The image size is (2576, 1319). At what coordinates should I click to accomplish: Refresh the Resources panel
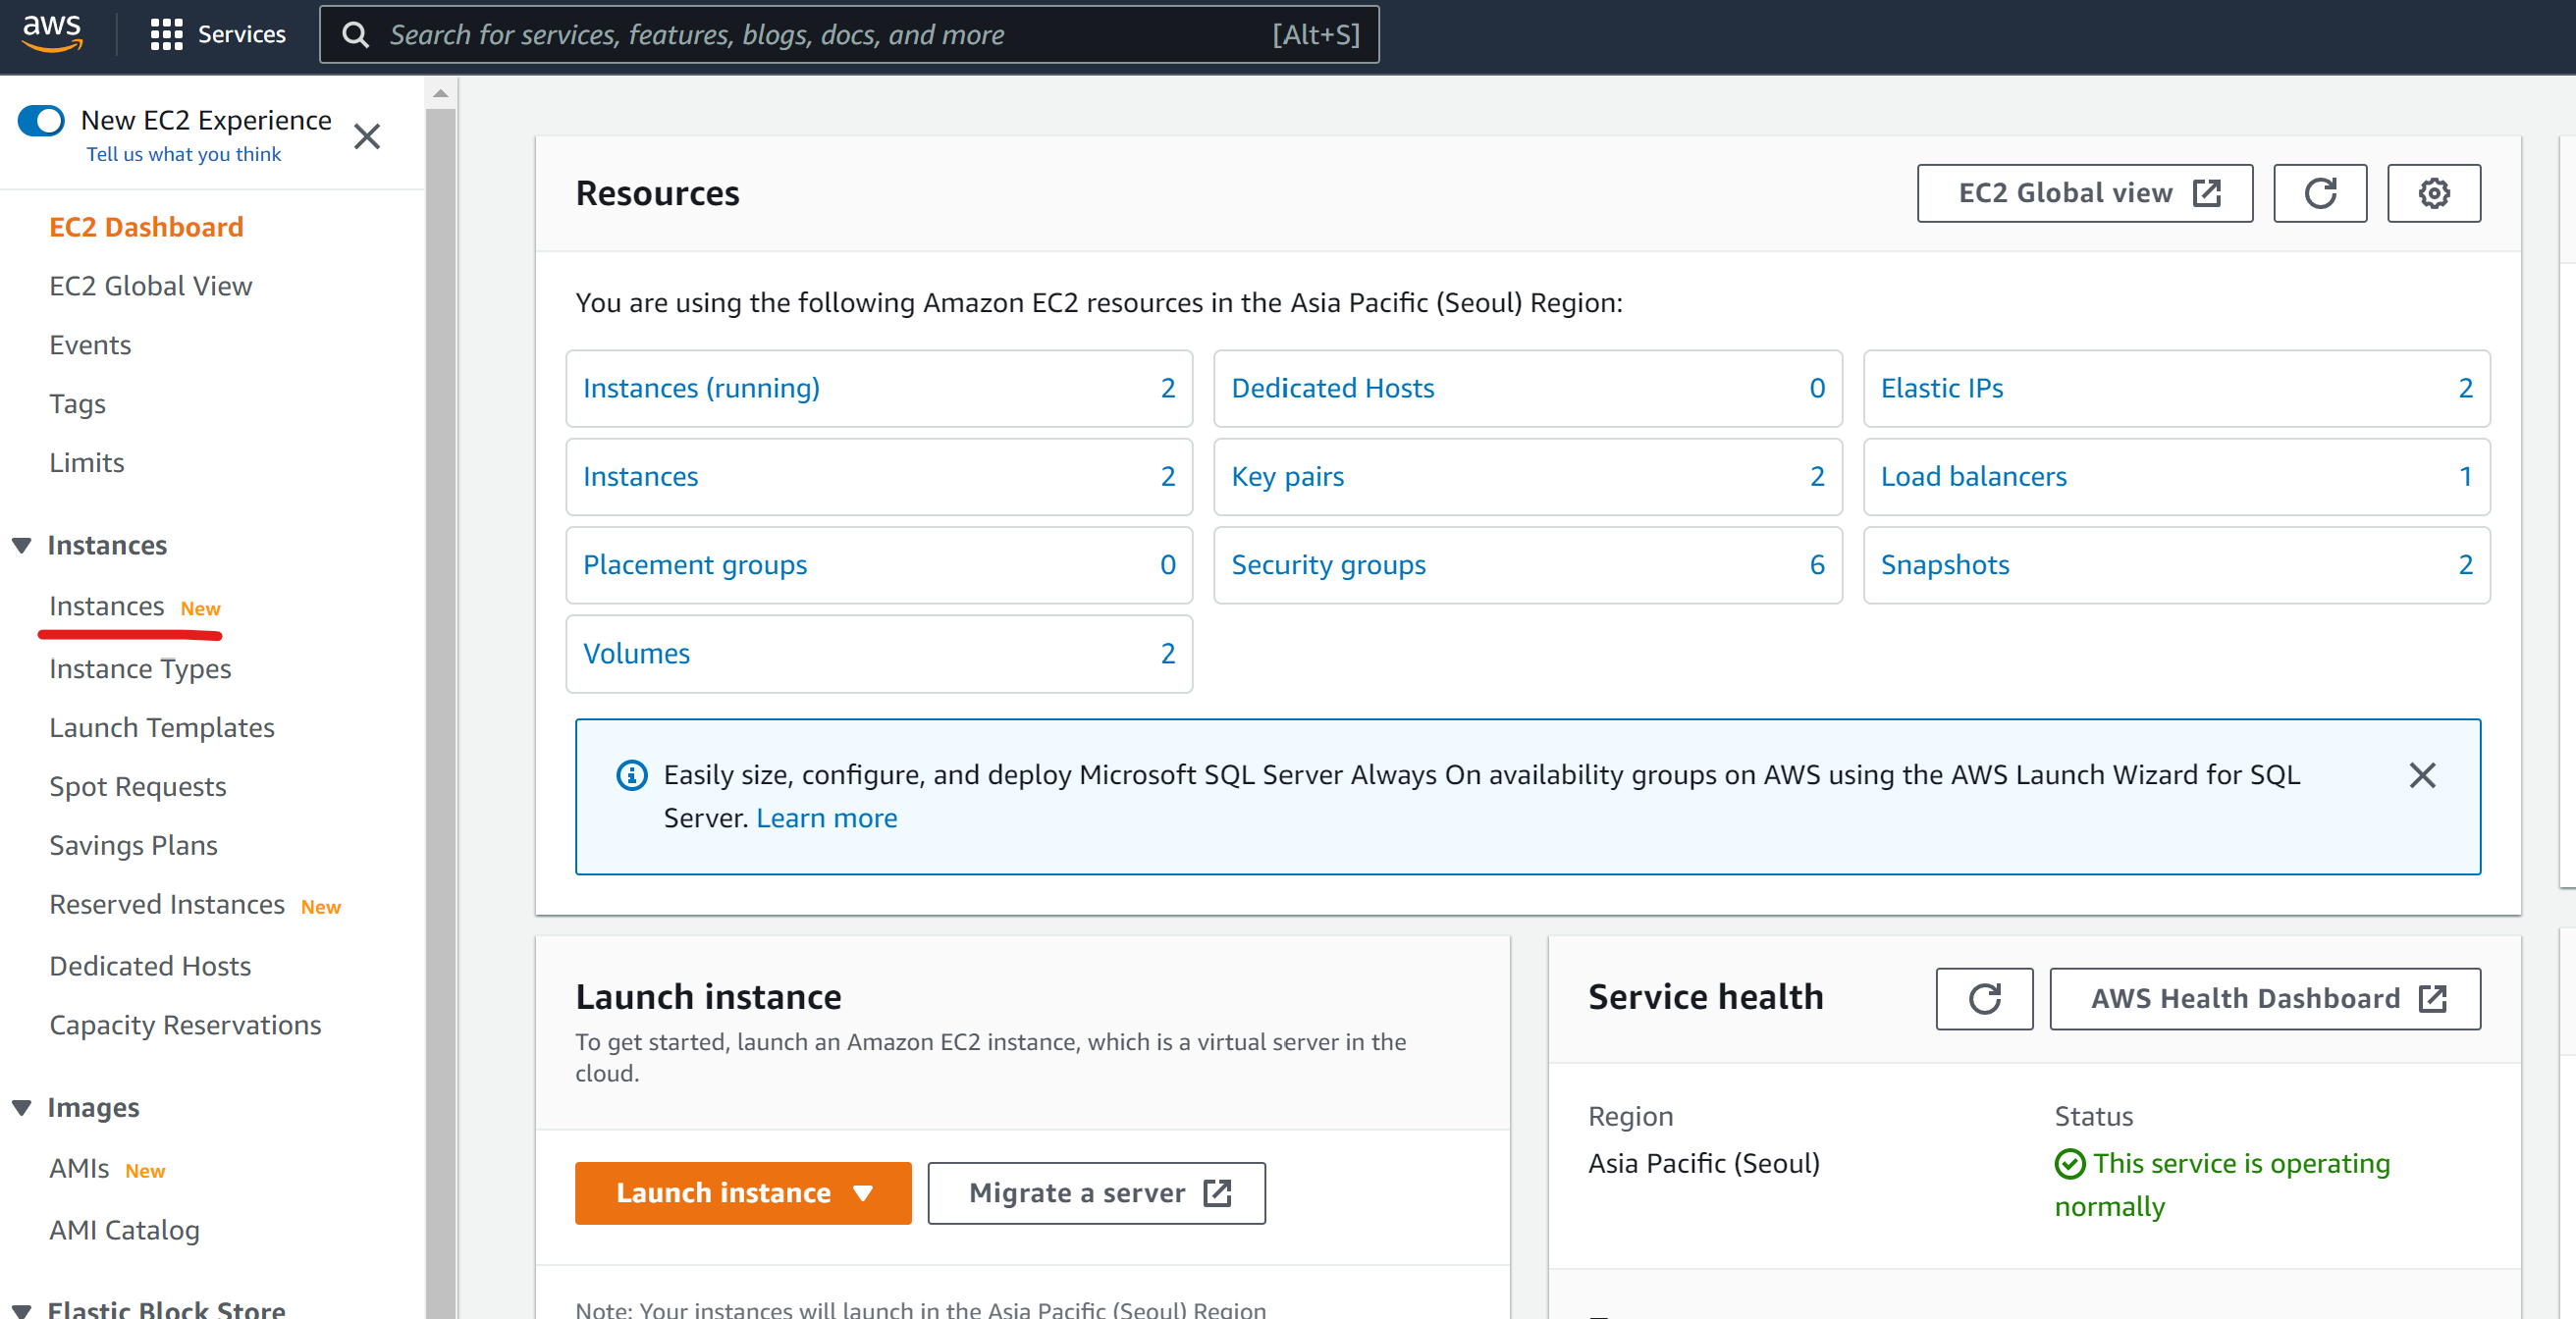coord(2319,193)
